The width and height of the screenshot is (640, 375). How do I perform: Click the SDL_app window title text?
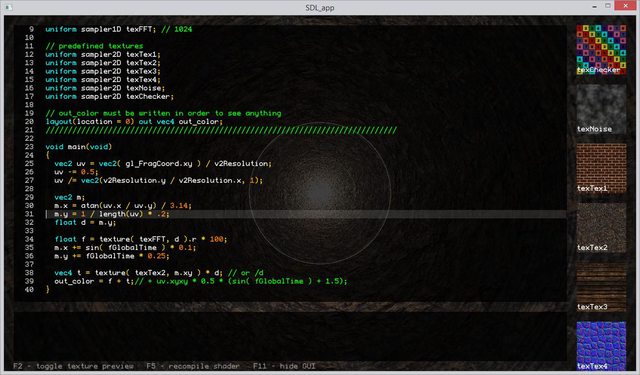pos(320,8)
